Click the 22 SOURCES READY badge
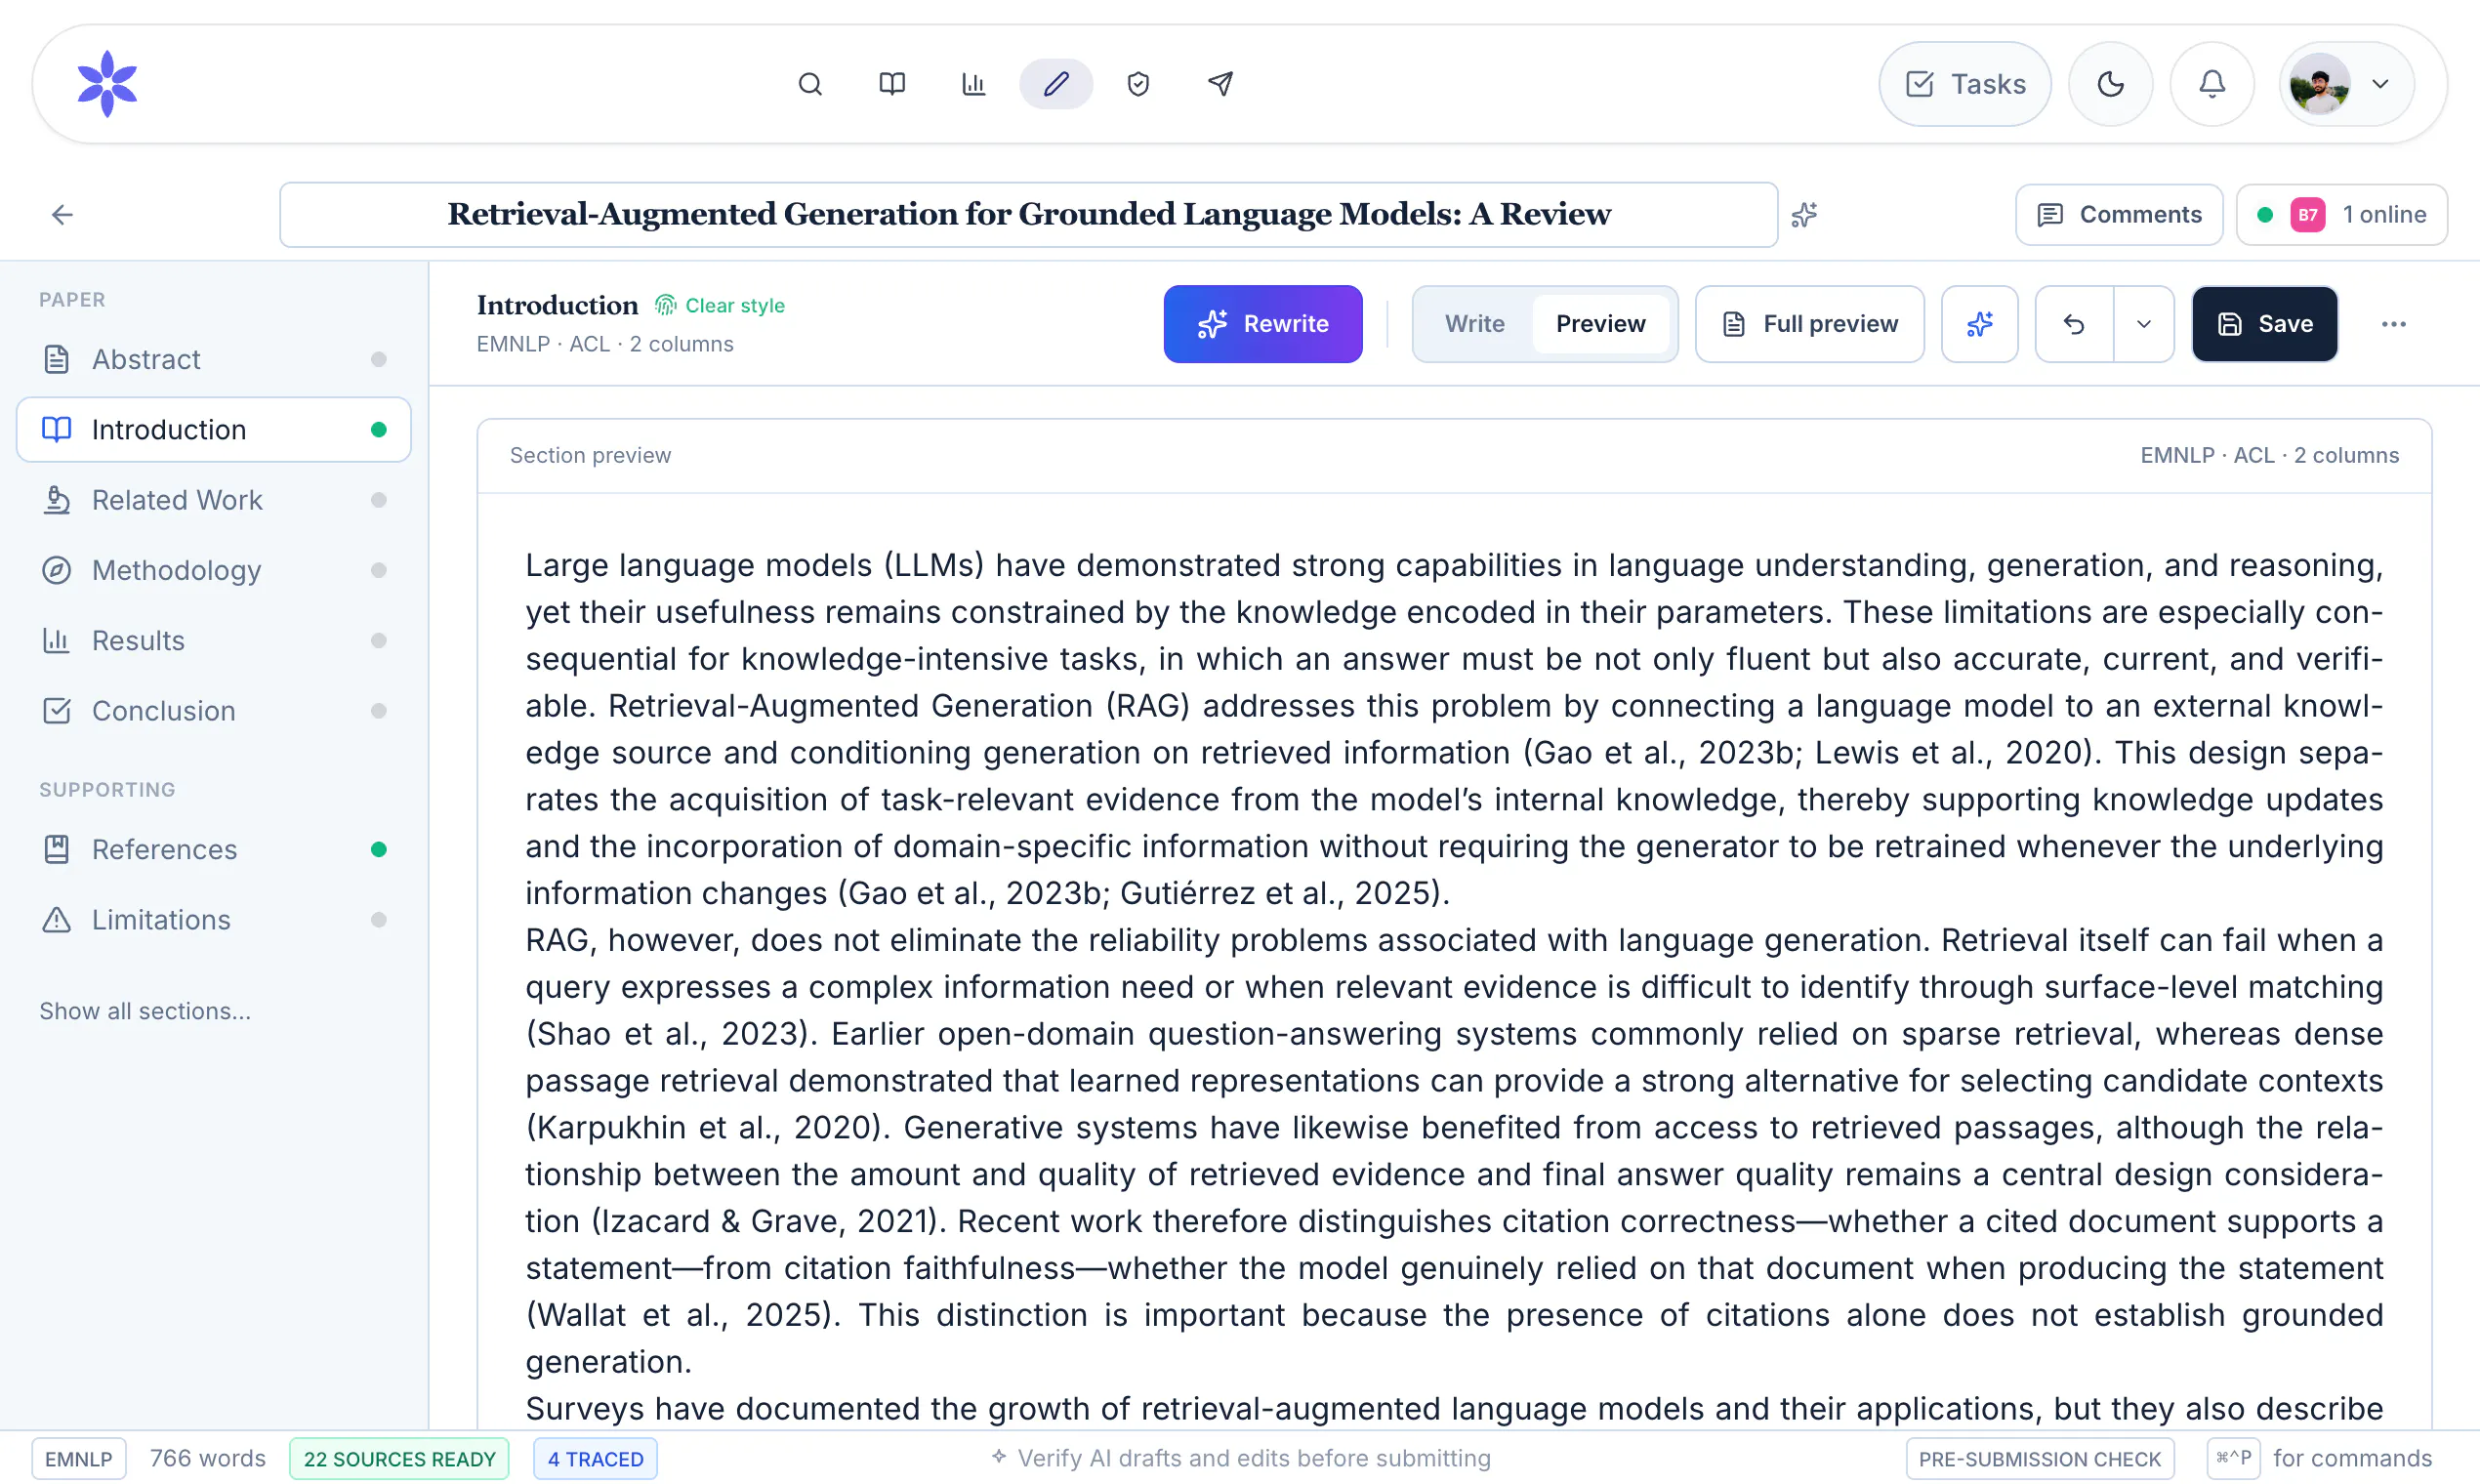Image resolution: width=2480 pixels, height=1484 pixels. pyautogui.click(x=399, y=1459)
